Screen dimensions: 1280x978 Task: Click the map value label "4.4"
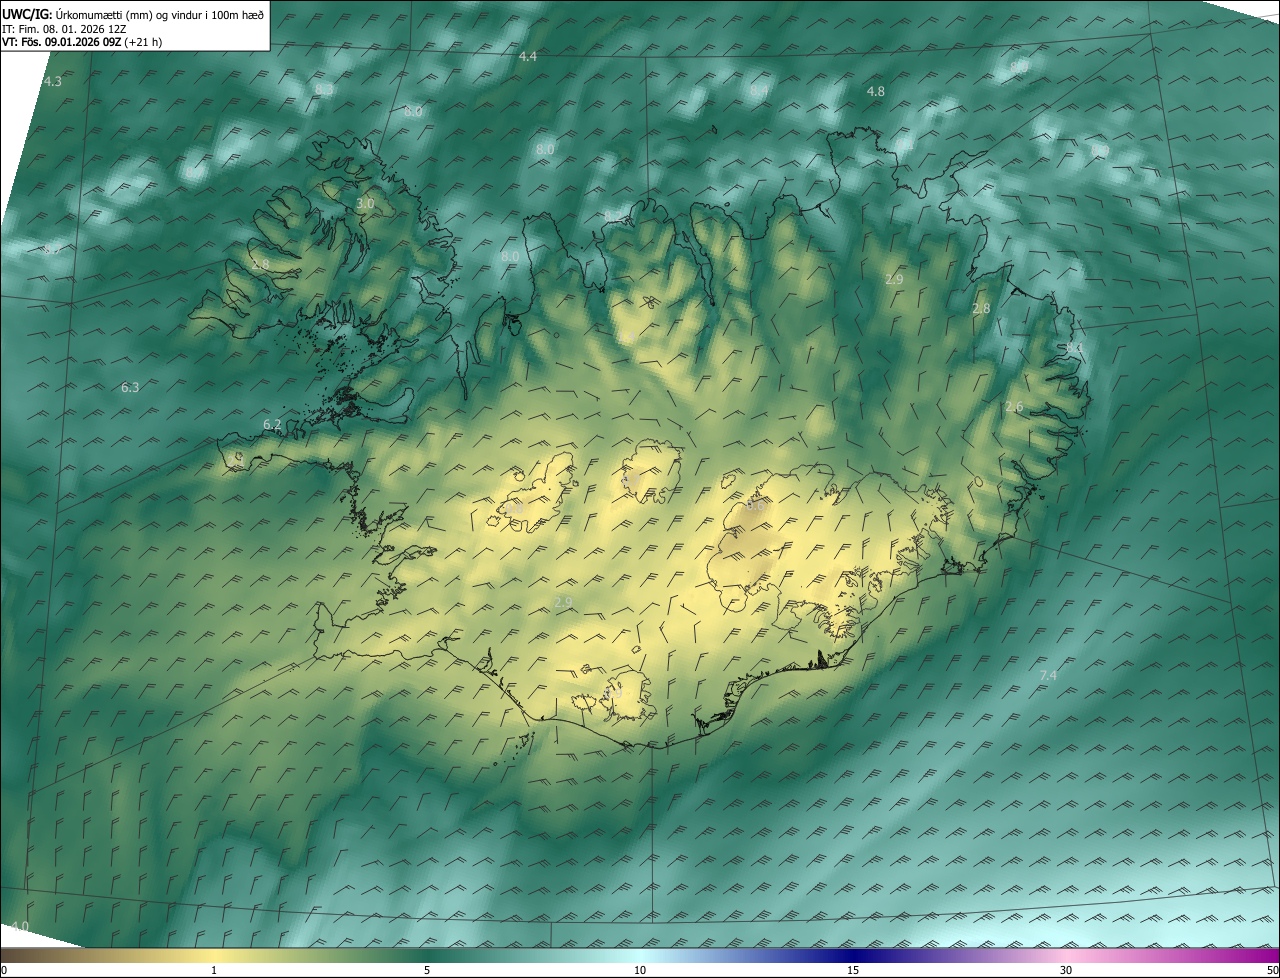click(x=528, y=56)
